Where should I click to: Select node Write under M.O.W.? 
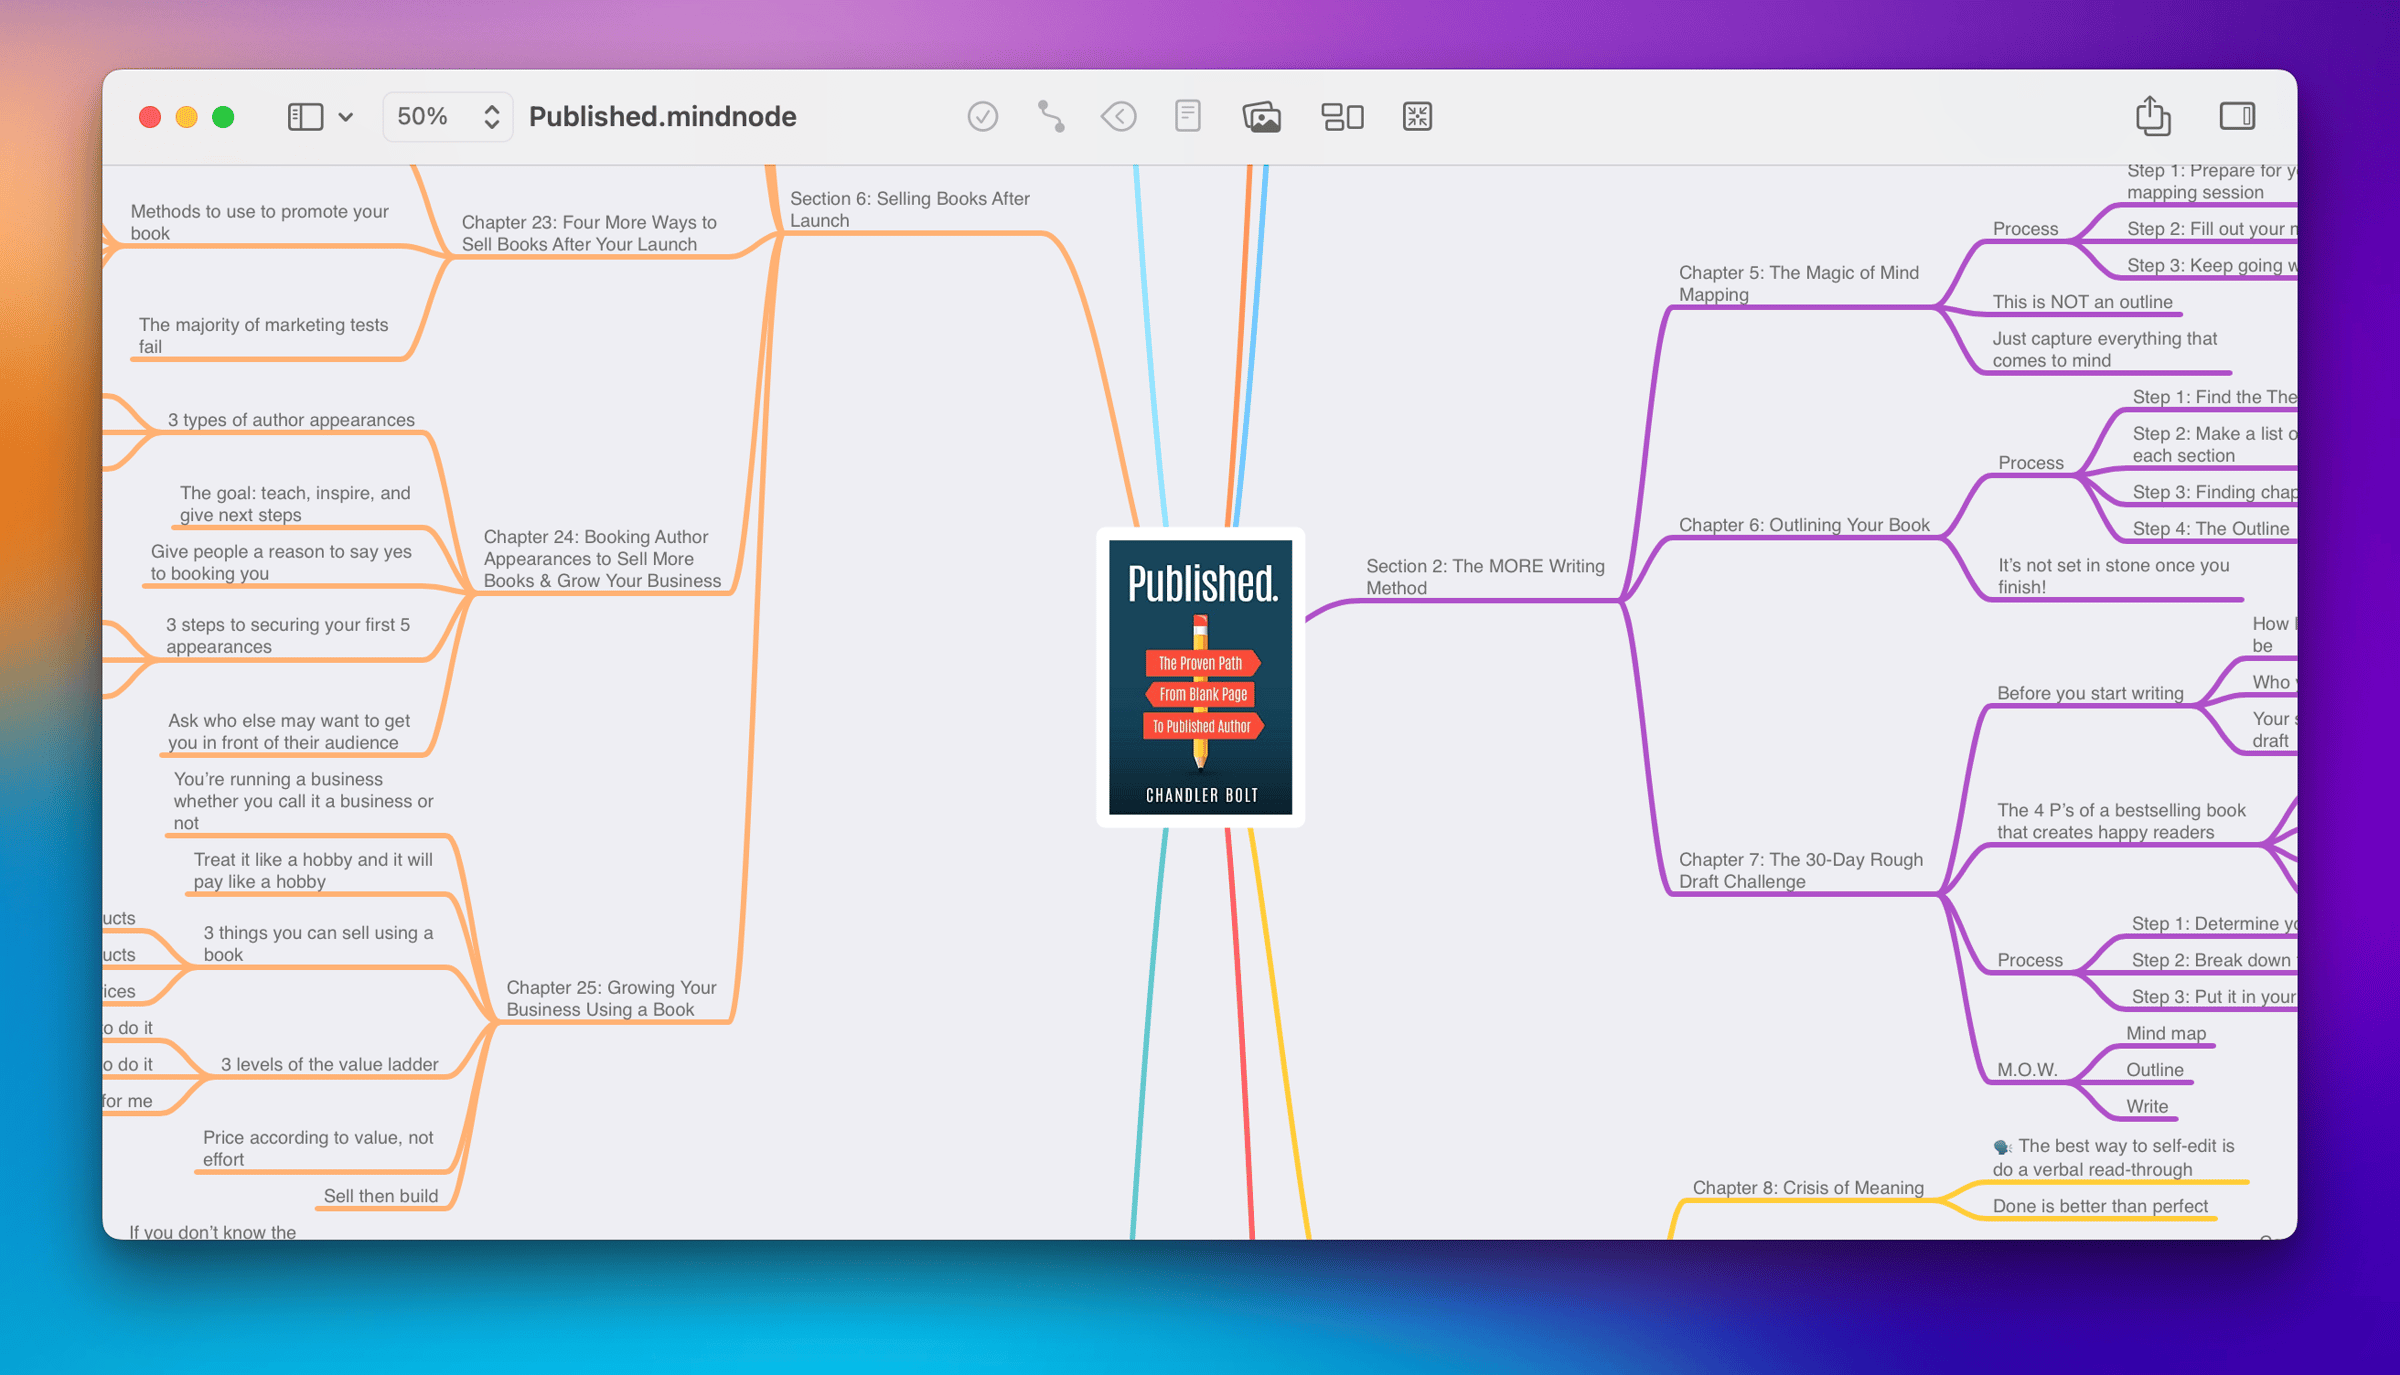2146,1107
